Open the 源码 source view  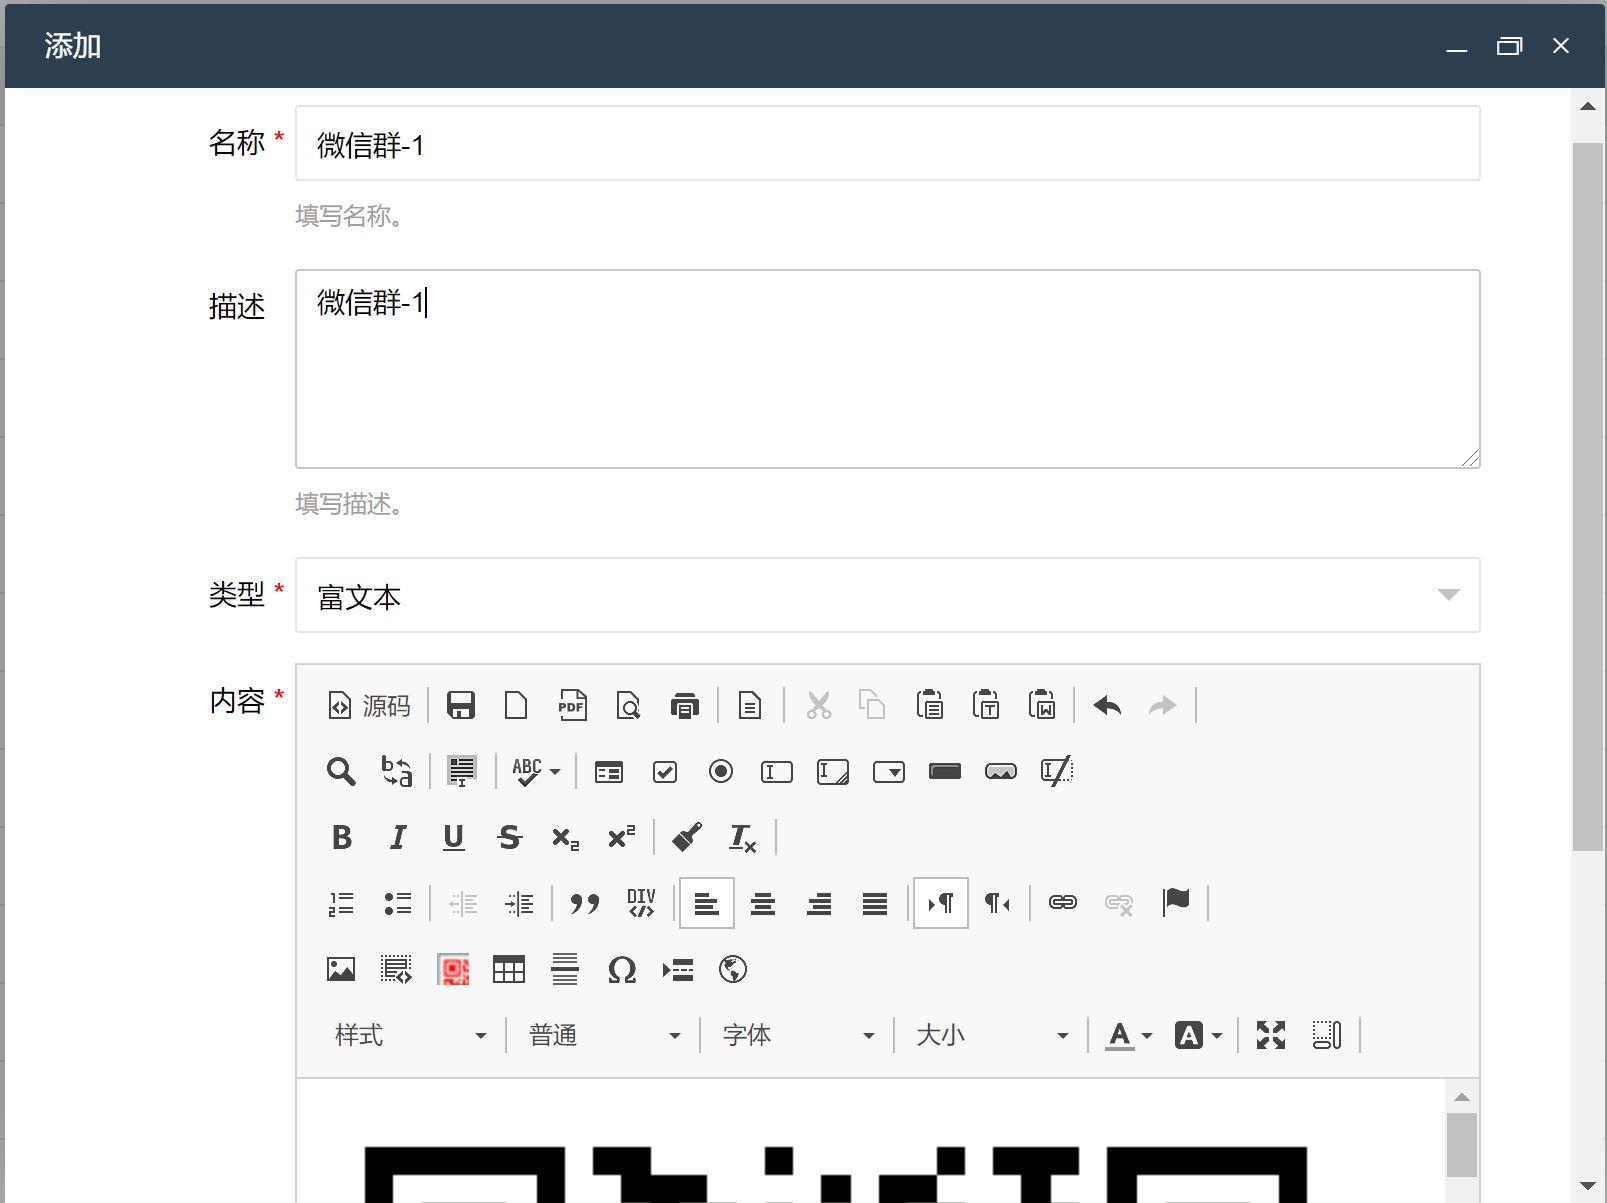[x=369, y=706]
